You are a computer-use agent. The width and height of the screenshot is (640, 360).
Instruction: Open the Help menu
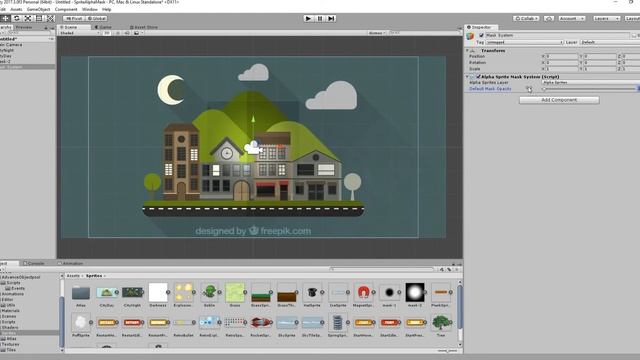[x=107, y=9]
